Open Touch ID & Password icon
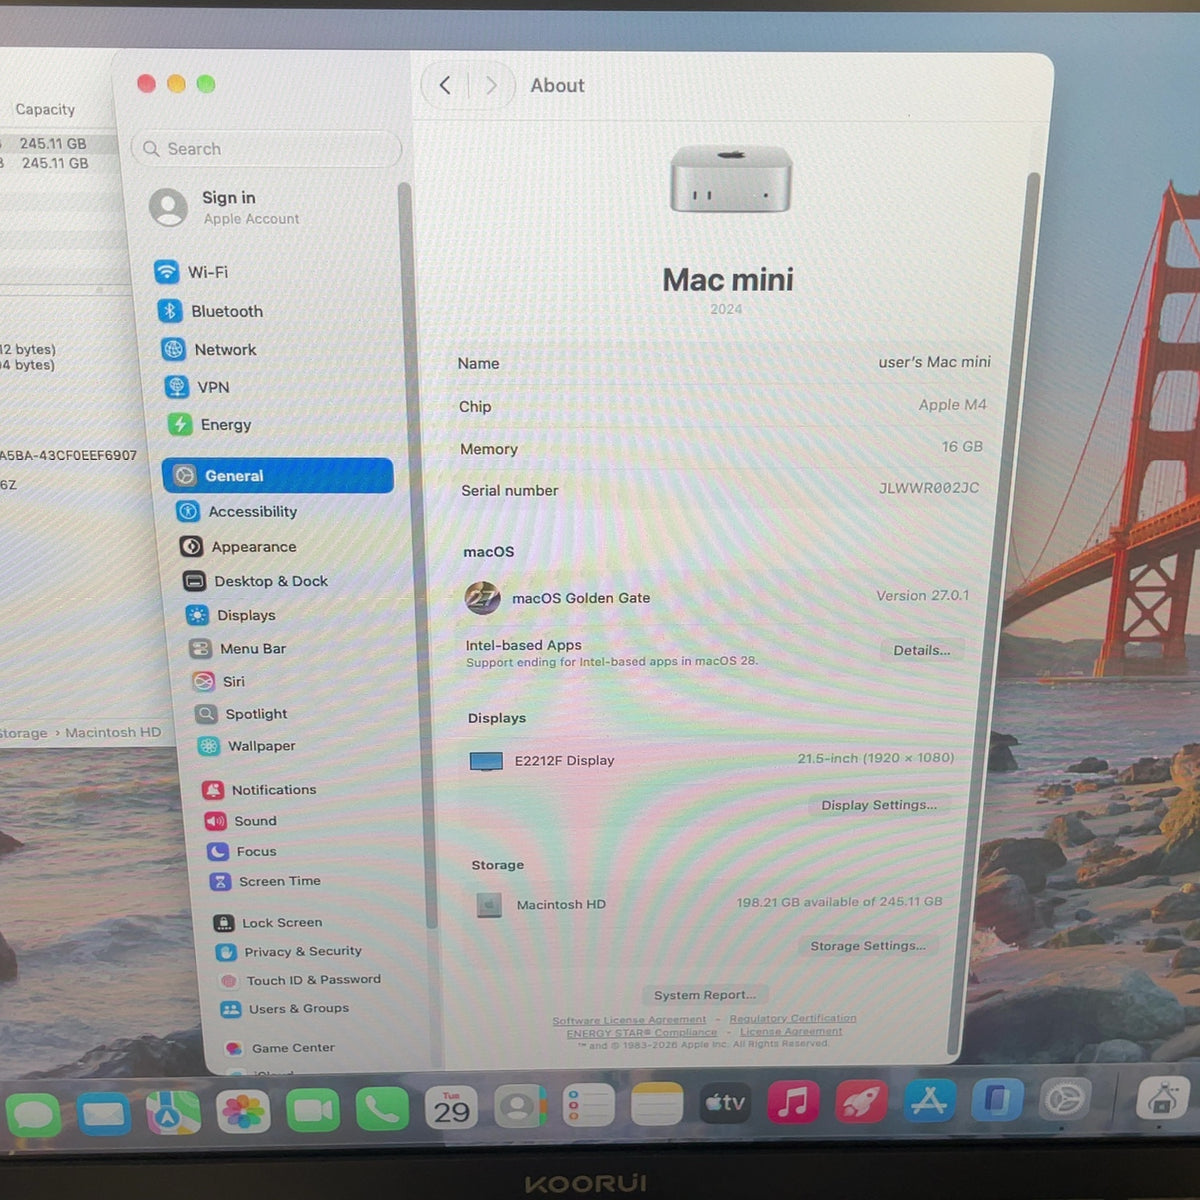 coord(228,981)
